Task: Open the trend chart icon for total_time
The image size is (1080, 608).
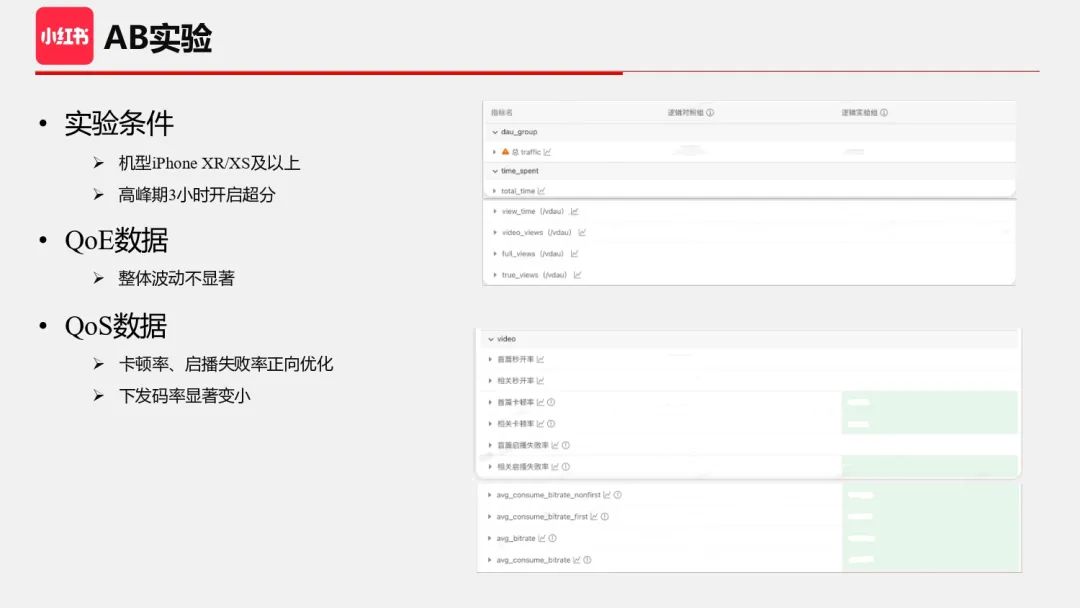Action: [541, 191]
